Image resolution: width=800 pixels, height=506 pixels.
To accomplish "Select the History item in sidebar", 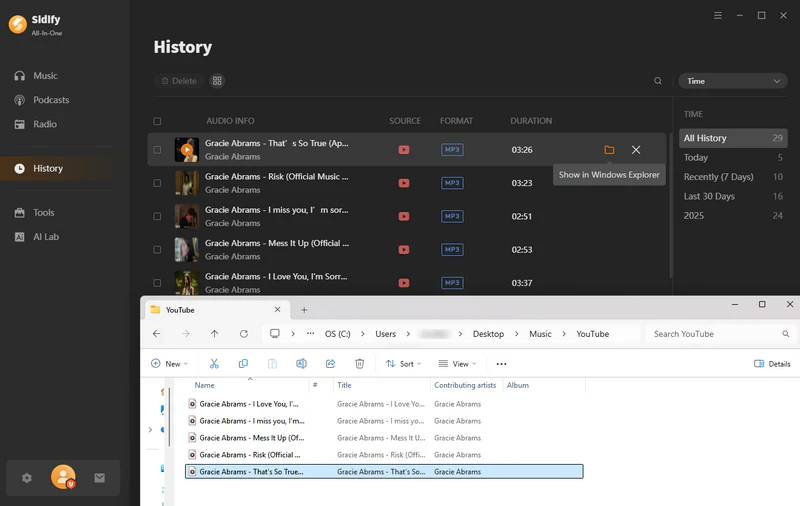I will coord(56,168).
